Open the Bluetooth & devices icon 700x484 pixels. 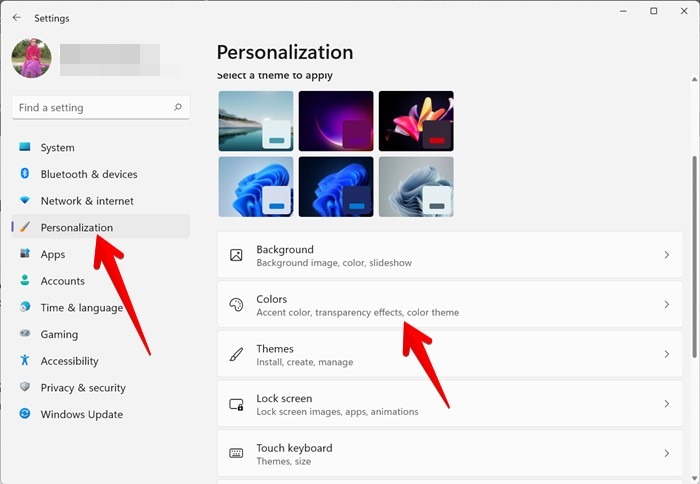click(x=25, y=174)
